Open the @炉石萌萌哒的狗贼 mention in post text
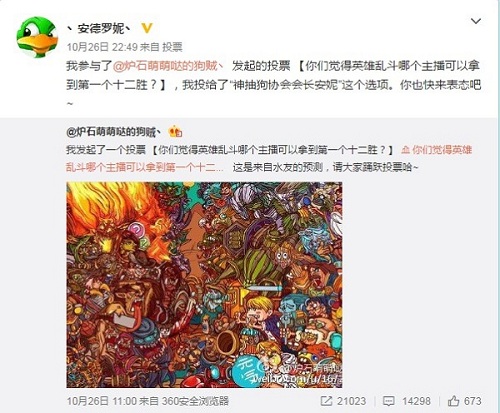The height and width of the screenshot is (413, 500). [x=168, y=66]
